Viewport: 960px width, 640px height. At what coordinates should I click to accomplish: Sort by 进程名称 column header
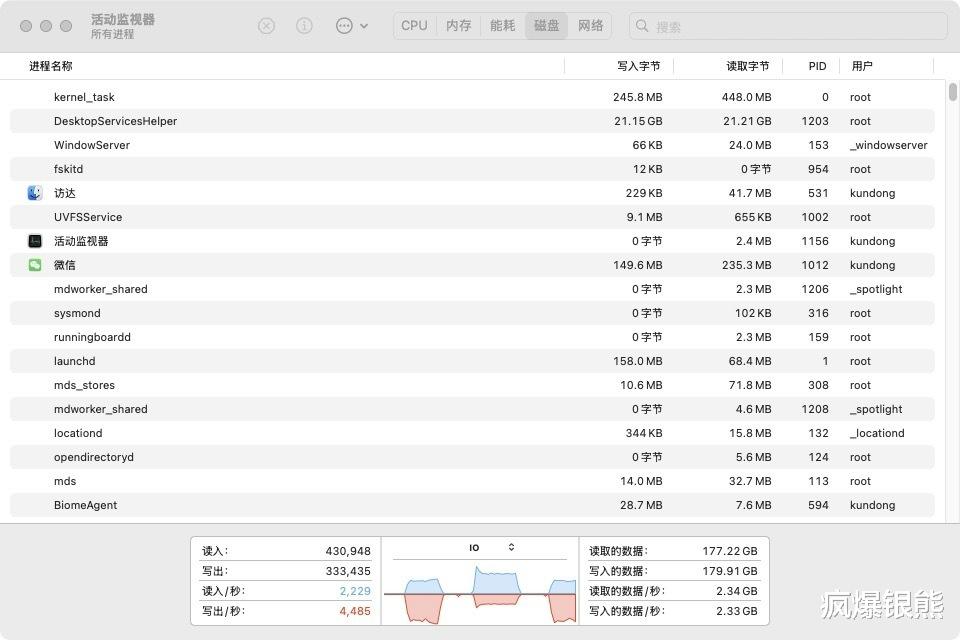click(51, 66)
